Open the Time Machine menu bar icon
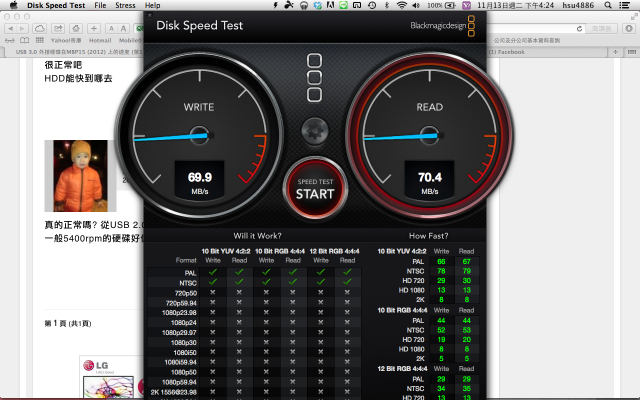Image resolution: width=640 pixels, height=400 pixels. (x=372, y=5)
